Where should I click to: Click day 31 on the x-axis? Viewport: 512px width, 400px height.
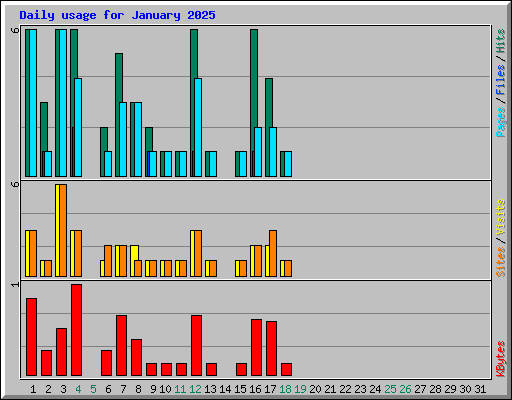[480, 389]
